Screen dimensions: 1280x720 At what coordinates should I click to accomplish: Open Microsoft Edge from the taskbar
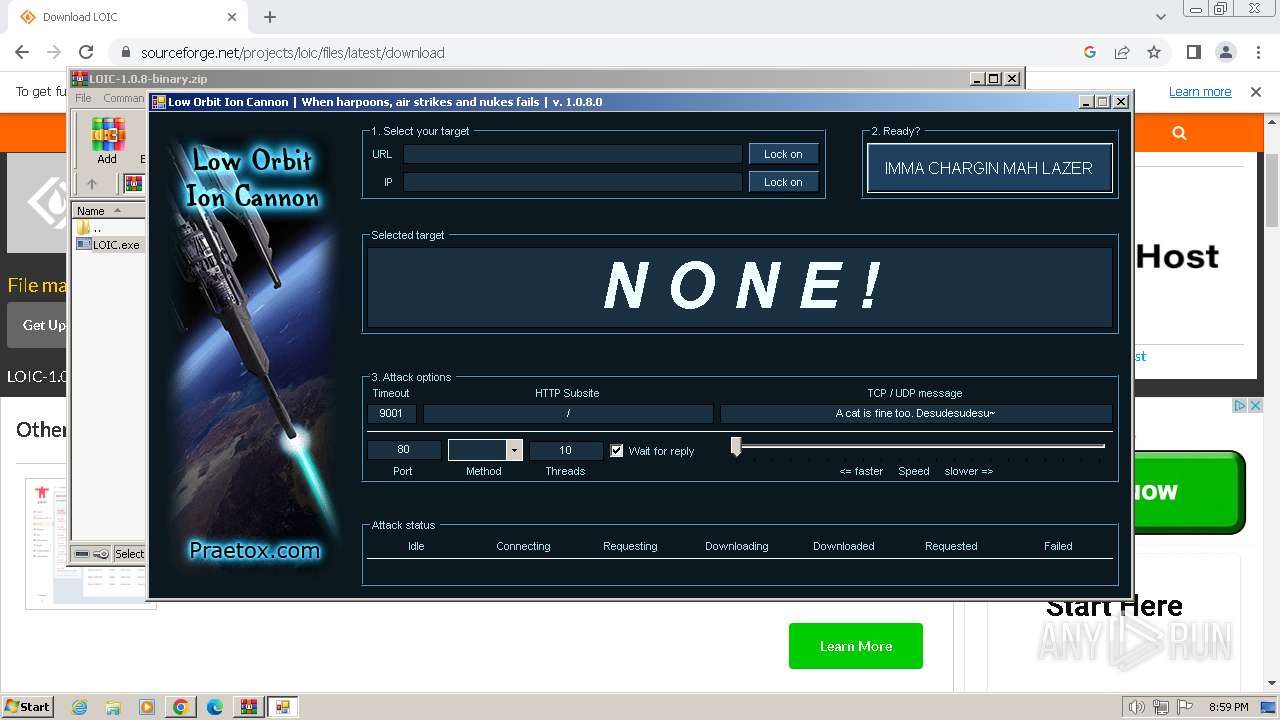click(x=215, y=707)
